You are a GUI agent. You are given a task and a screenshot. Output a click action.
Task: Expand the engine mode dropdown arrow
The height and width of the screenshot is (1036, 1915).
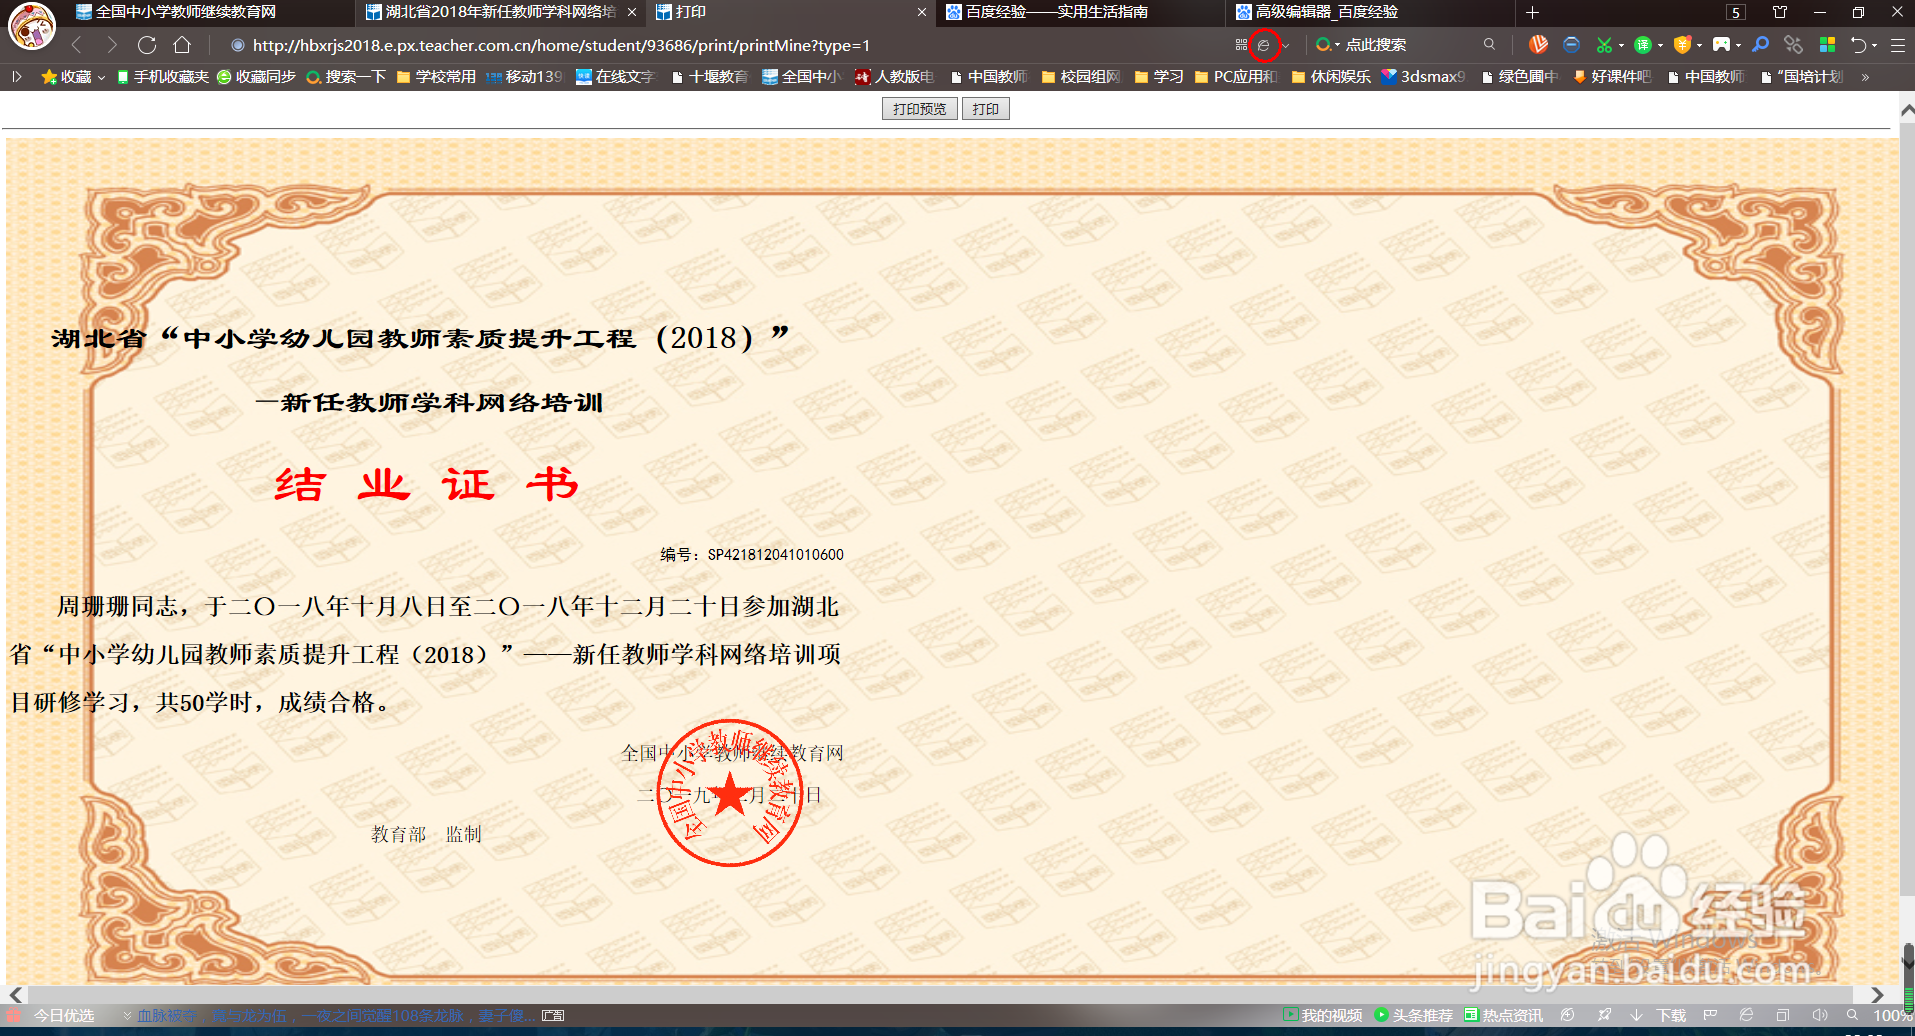tap(1286, 45)
